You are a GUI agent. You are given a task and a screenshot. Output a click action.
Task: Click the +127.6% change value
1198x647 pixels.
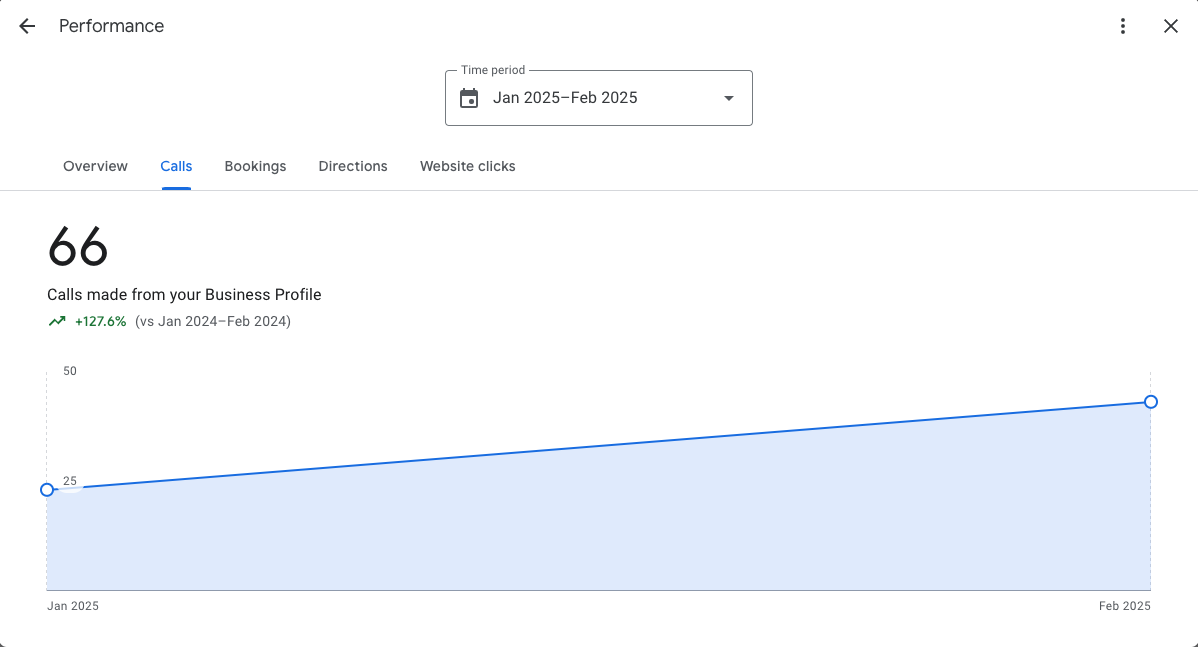click(x=101, y=322)
